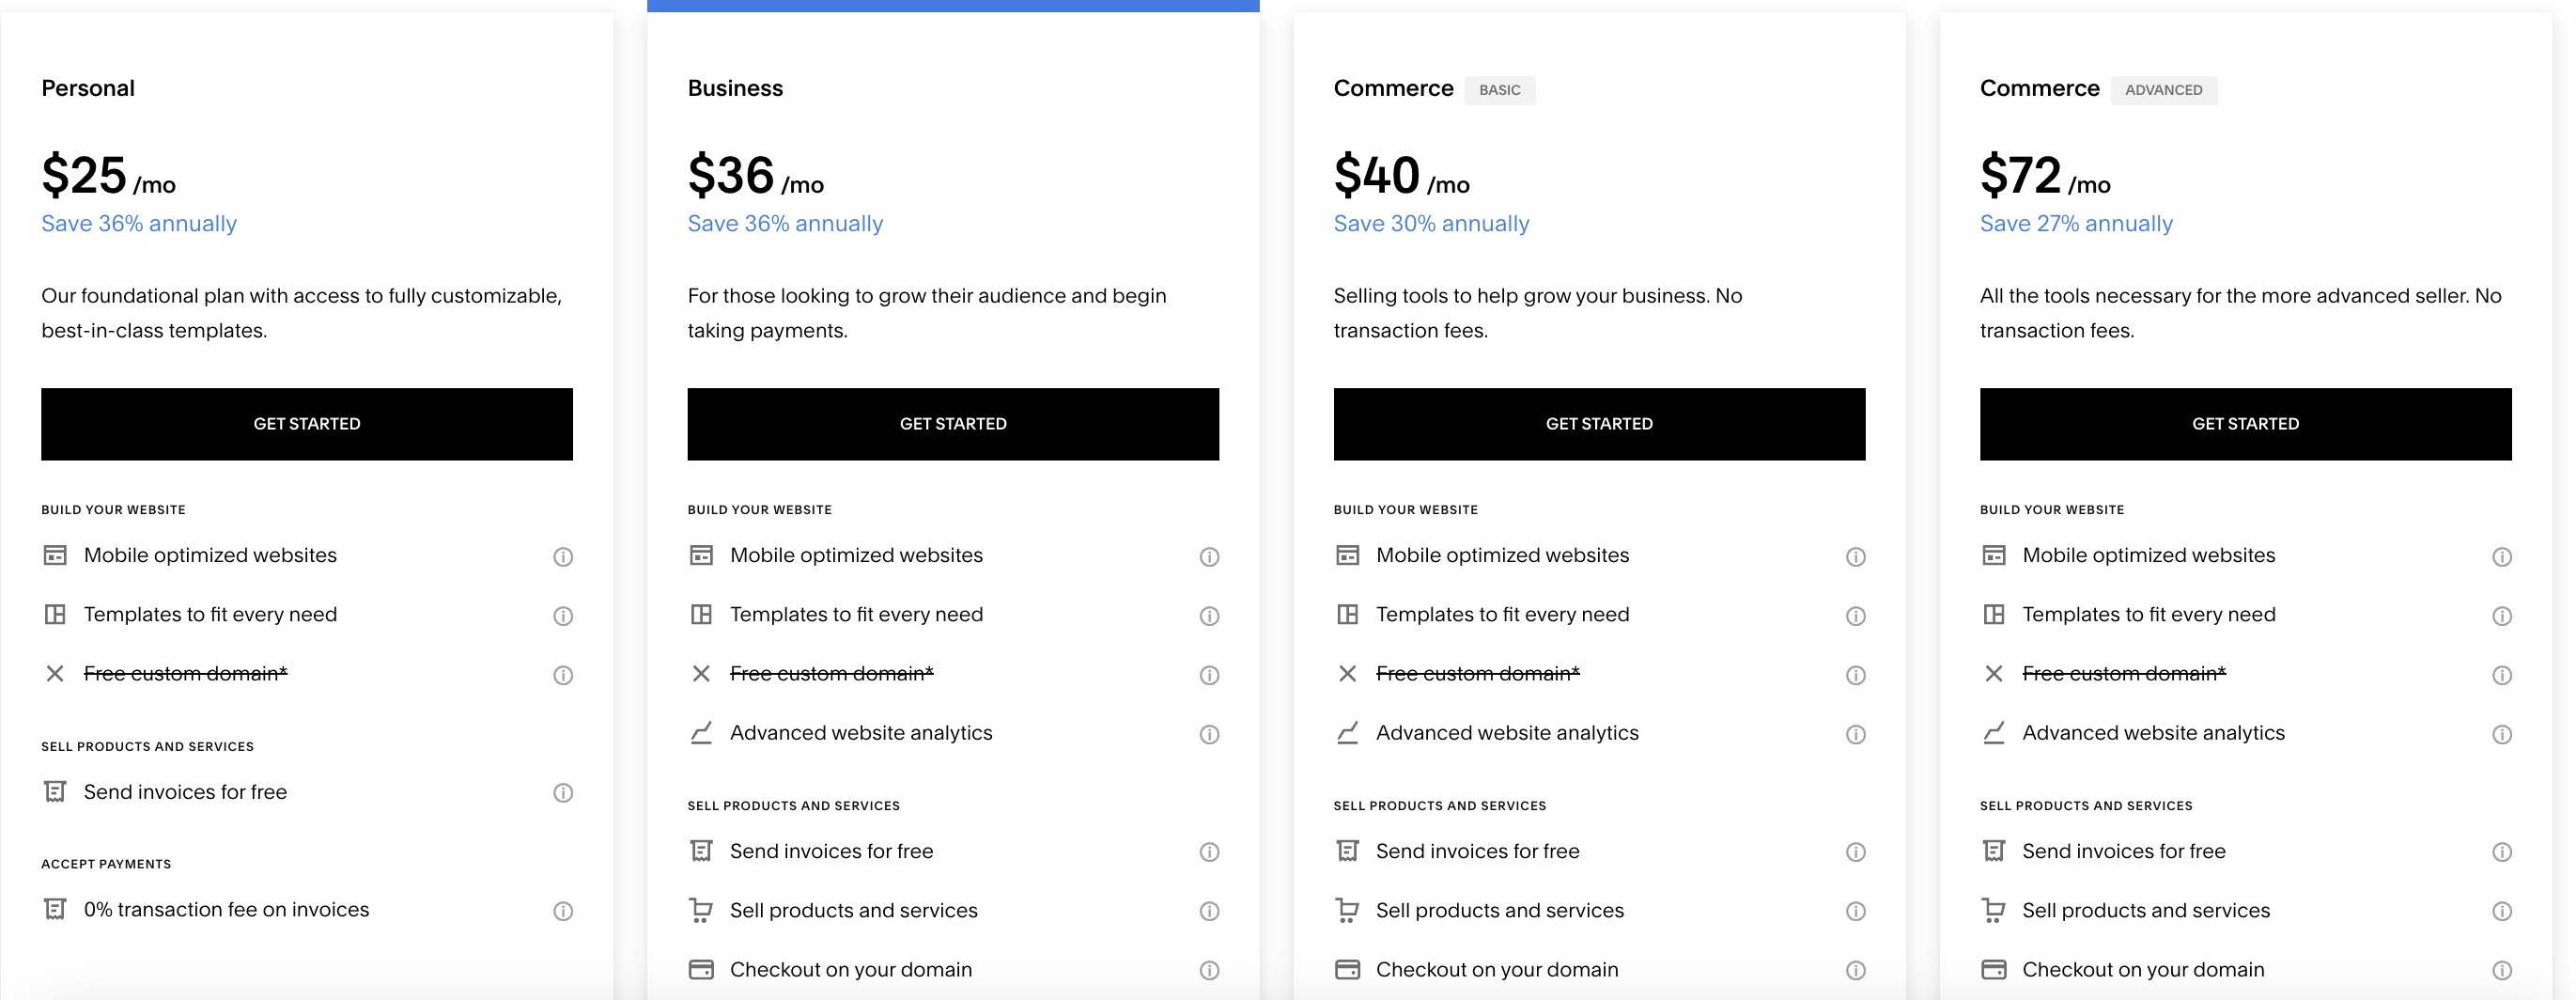This screenshot has height=1000, width=2576.
Task: Click info icon for Commerce Basic Templates feature
Action: pos(1855,616)
